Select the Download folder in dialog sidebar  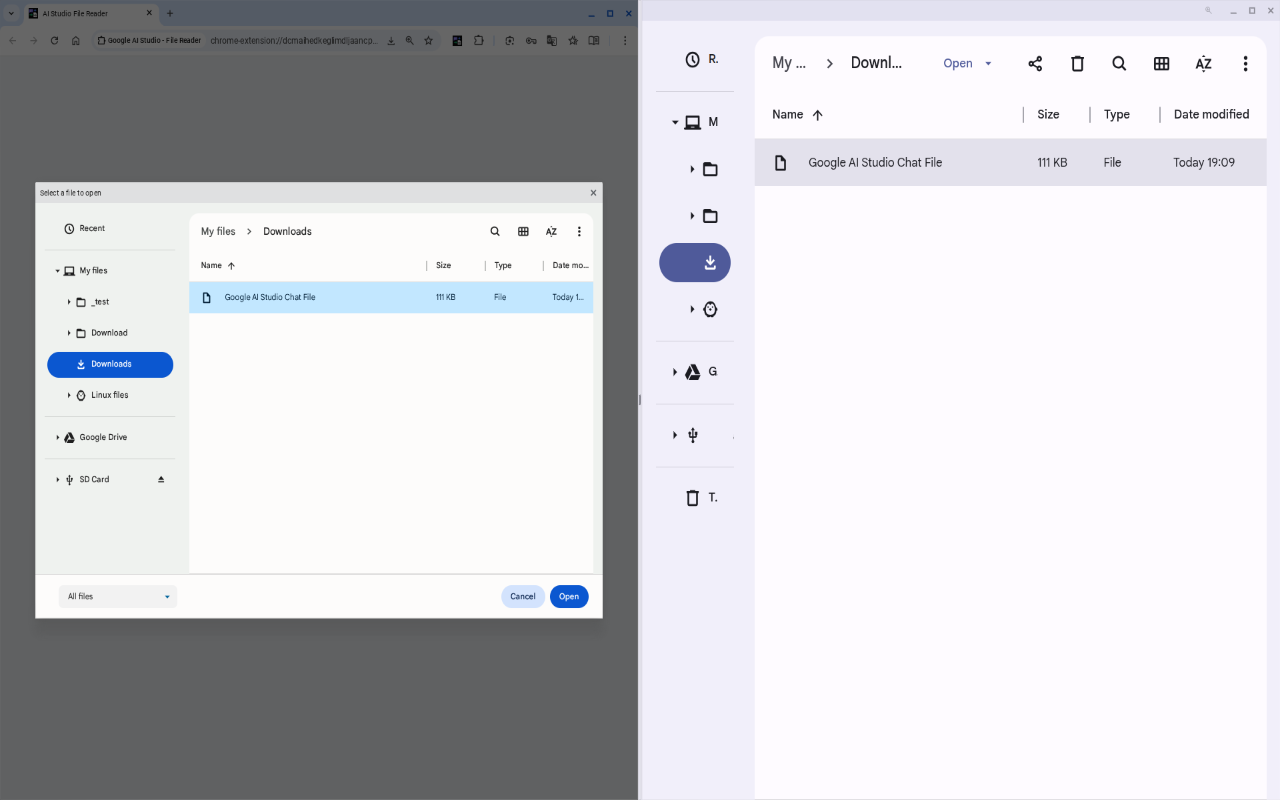(110, 333)
